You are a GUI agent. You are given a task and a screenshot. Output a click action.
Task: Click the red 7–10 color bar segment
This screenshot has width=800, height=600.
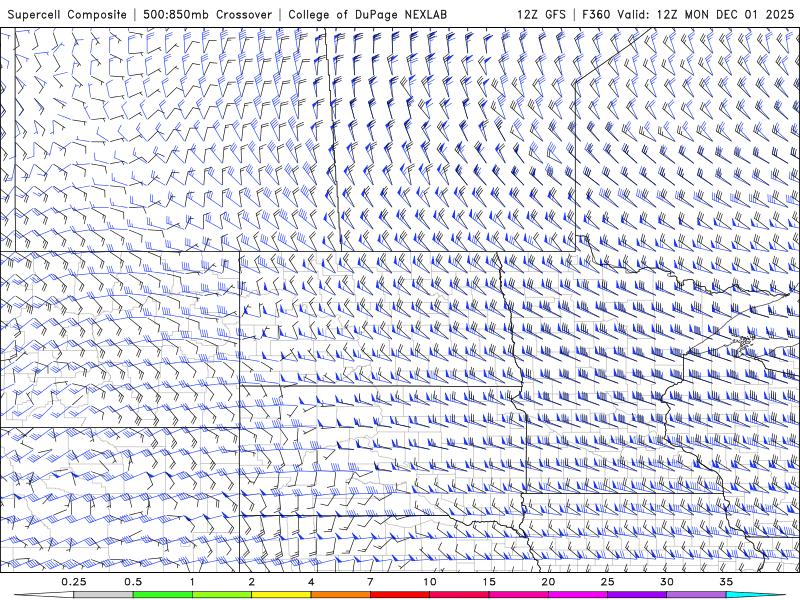pyautogui.click(x=399, y=595)
